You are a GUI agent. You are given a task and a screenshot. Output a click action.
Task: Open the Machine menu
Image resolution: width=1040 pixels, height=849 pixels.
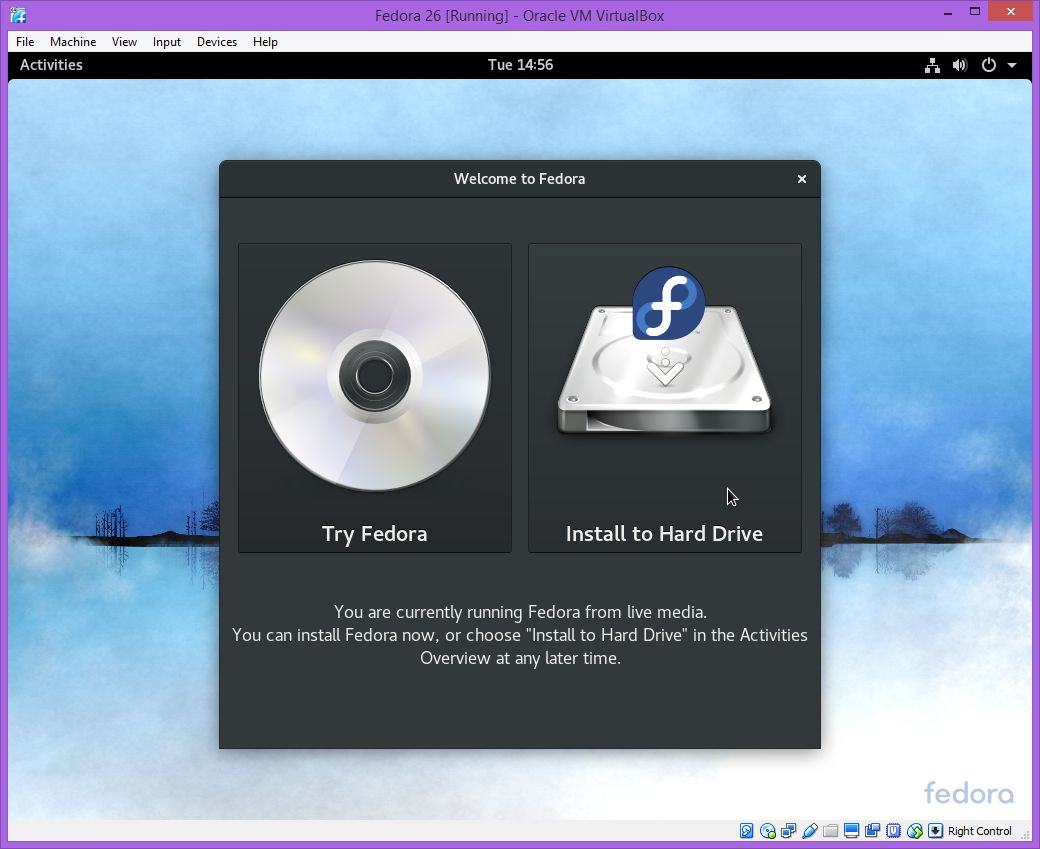73,42
